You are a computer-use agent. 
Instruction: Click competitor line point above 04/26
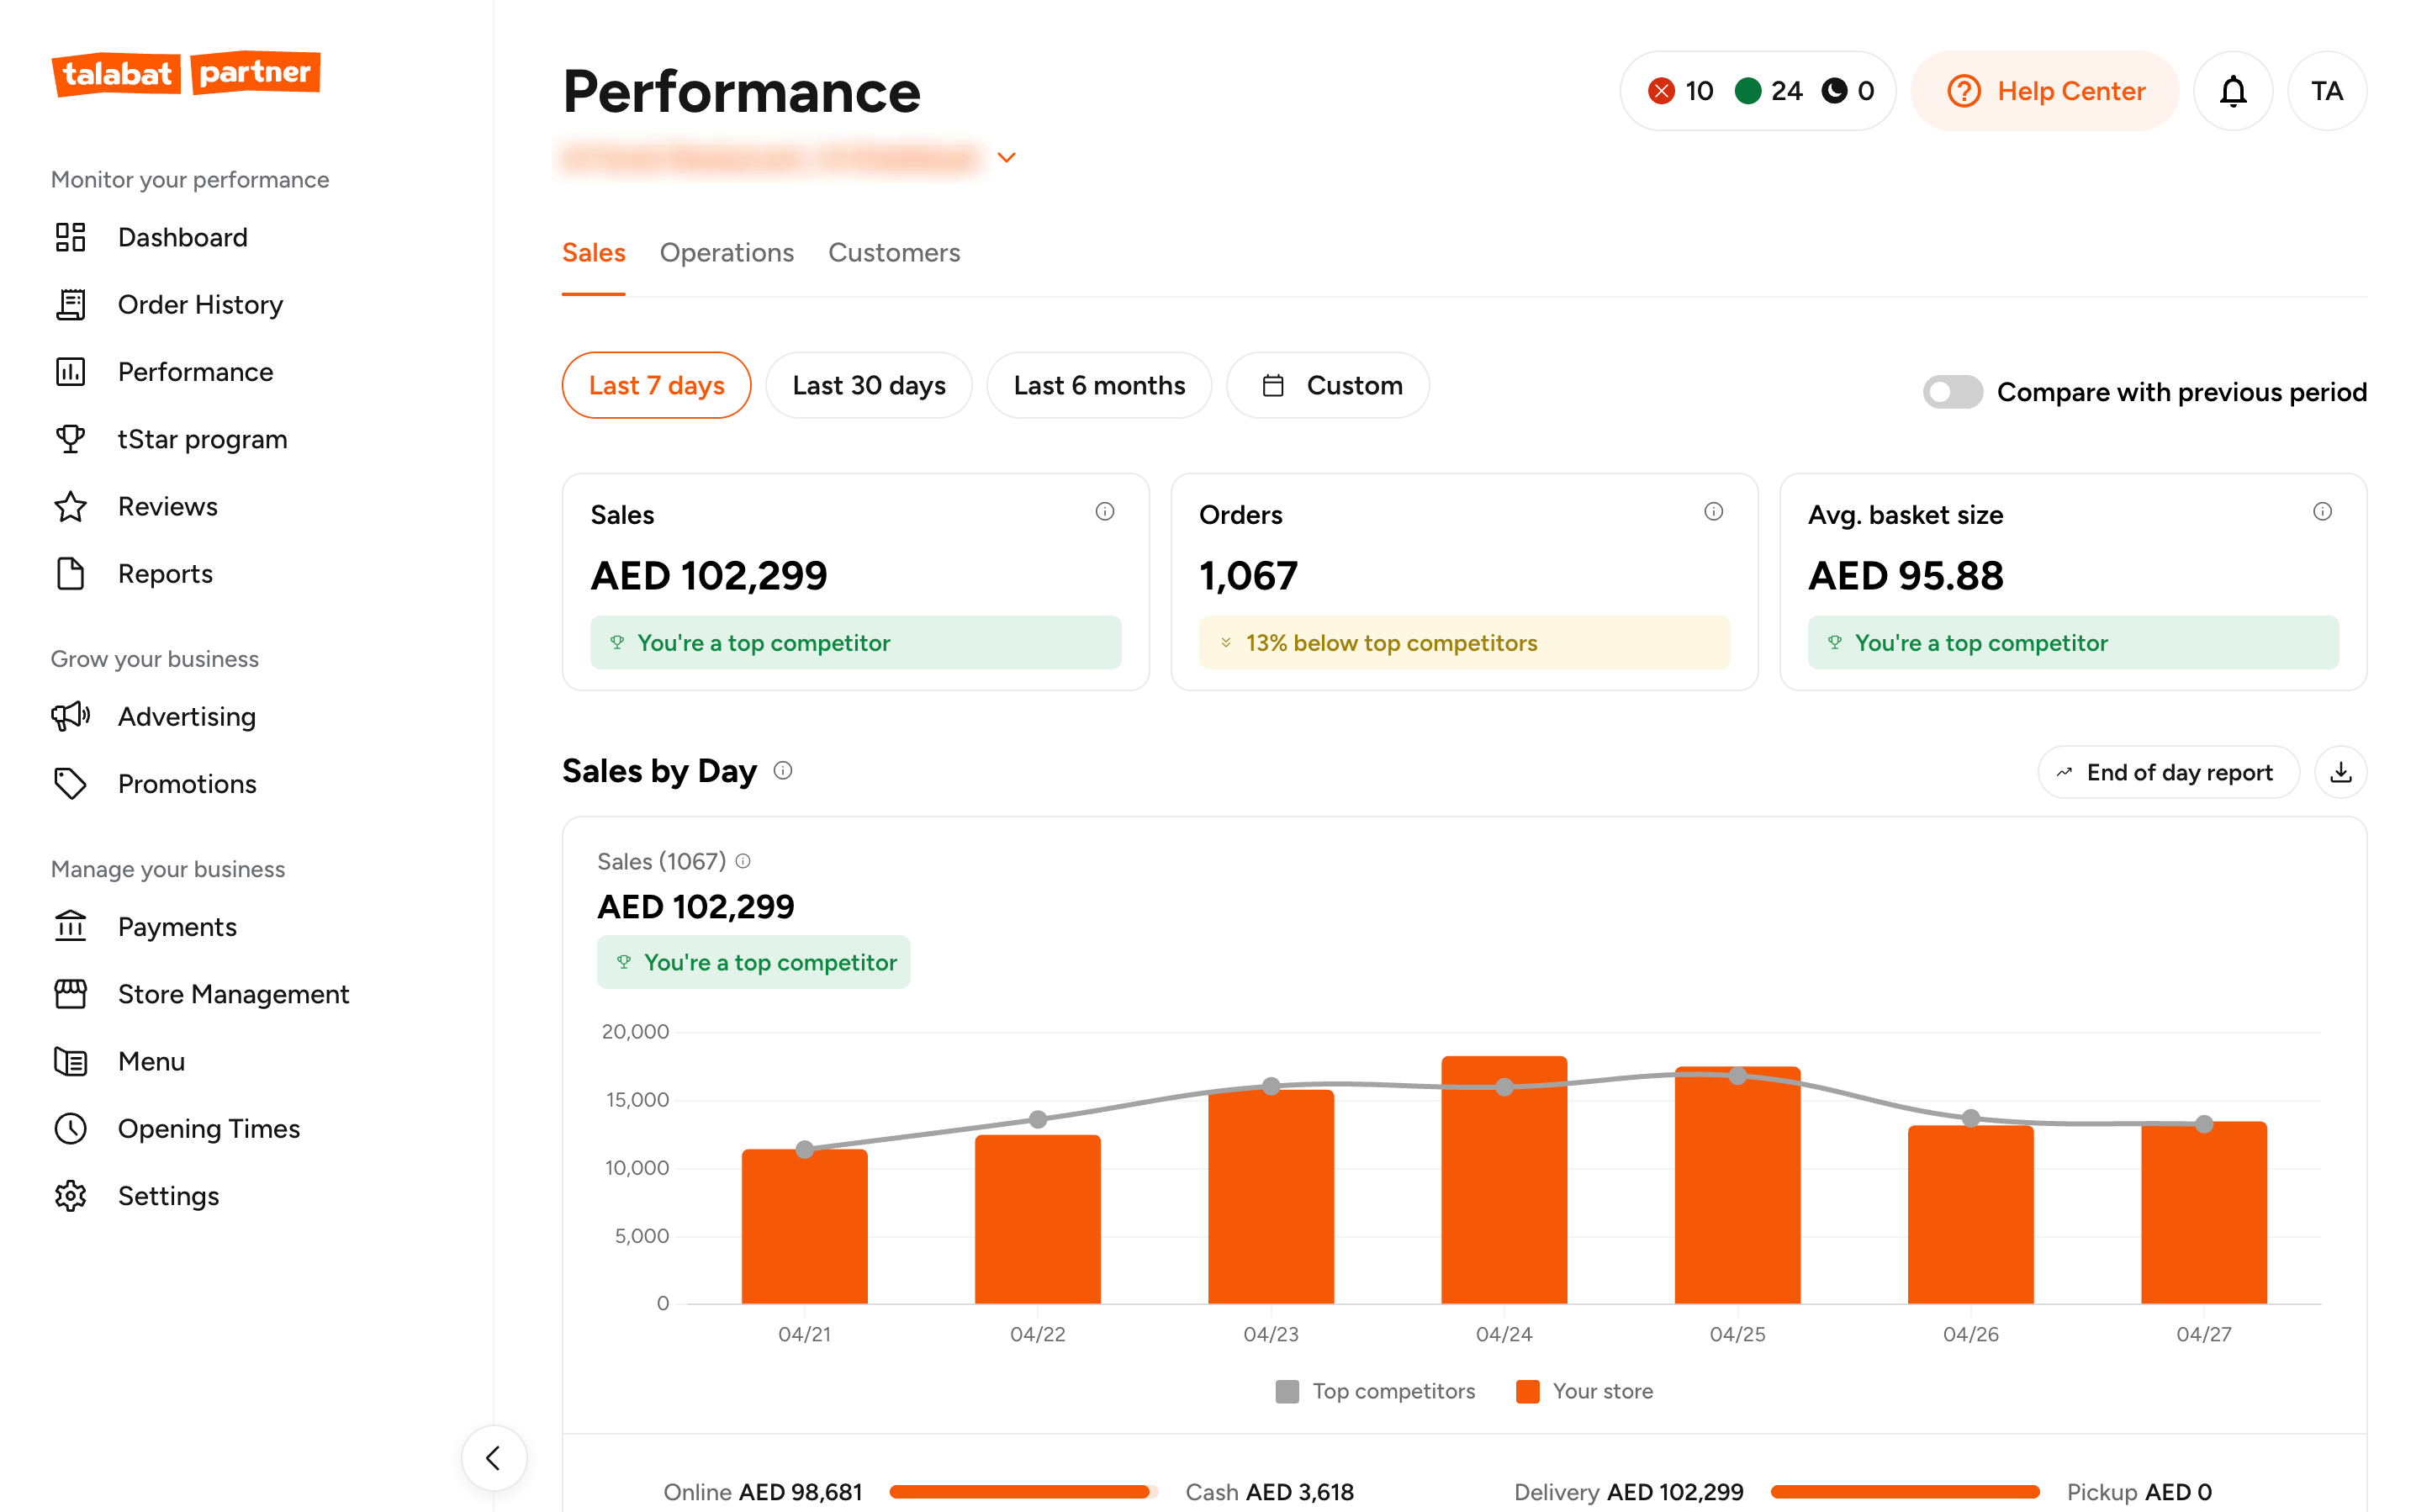click(1971, 1118)
